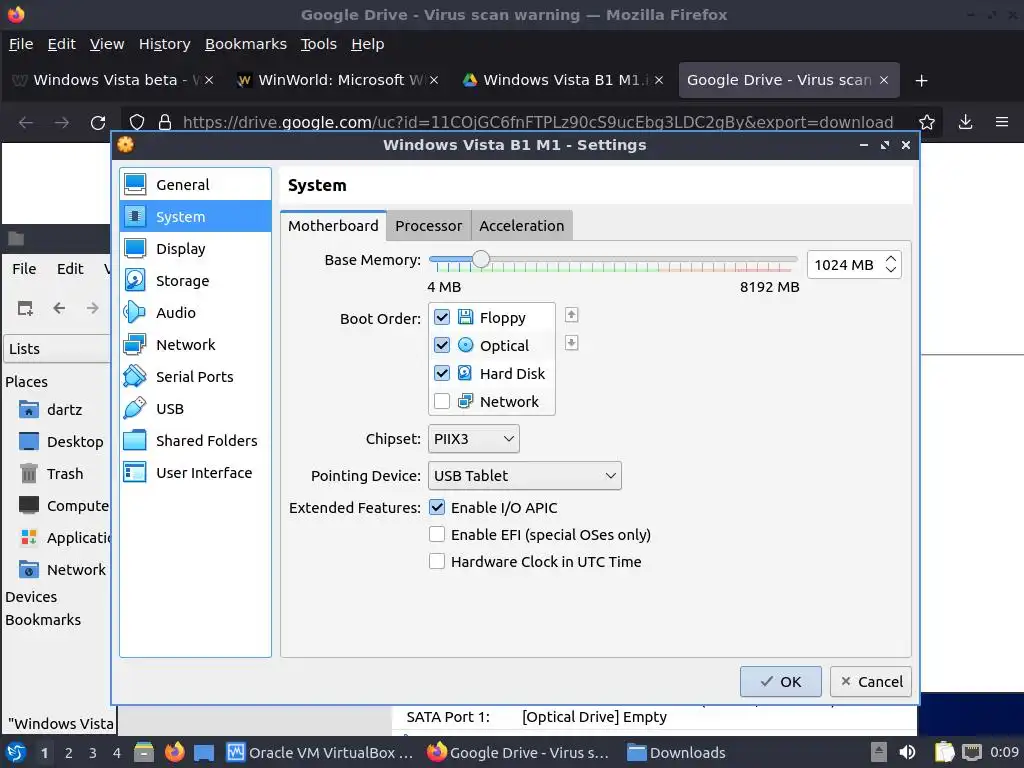Click Cancel button in Settings
The image size is (1024, 768).
point(871,682)
